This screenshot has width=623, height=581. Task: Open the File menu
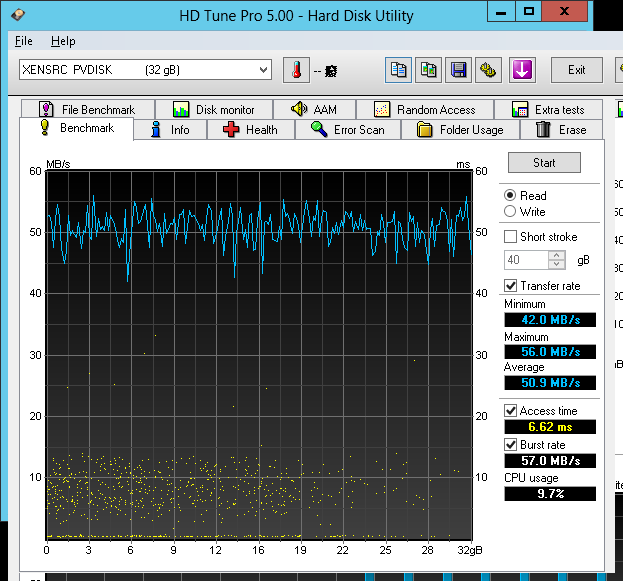(24, 41)
